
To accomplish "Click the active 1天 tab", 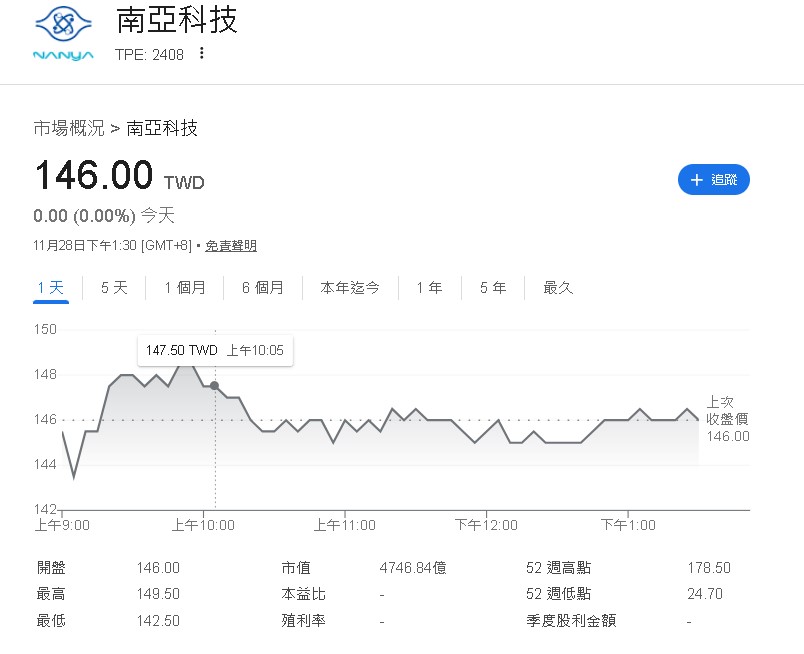I will (50, 287).
